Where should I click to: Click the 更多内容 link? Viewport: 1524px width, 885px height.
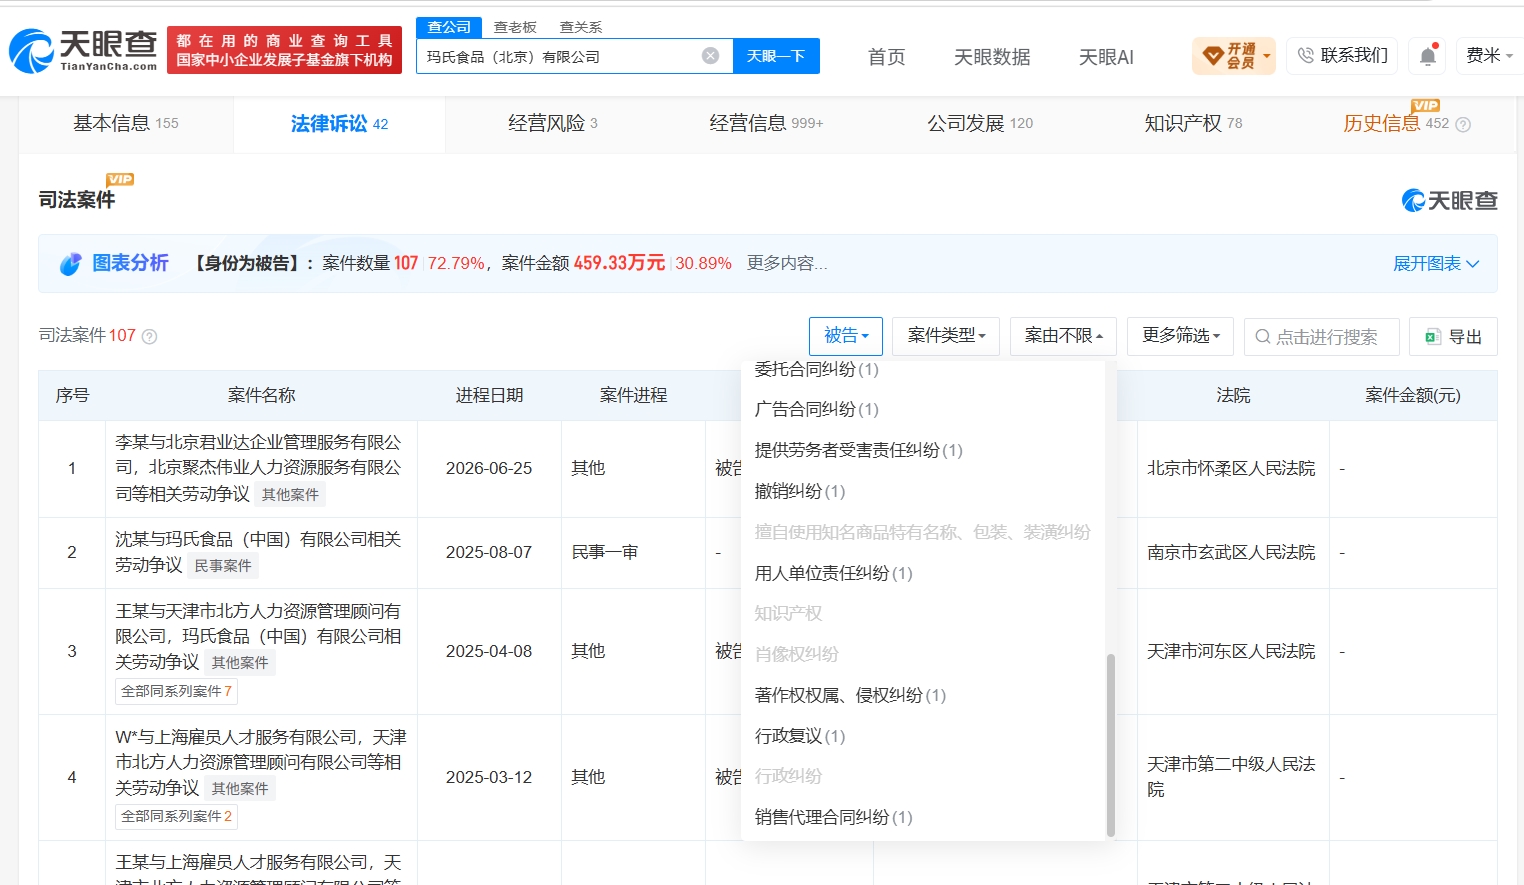pyautogui.click(x=787, y=263)
